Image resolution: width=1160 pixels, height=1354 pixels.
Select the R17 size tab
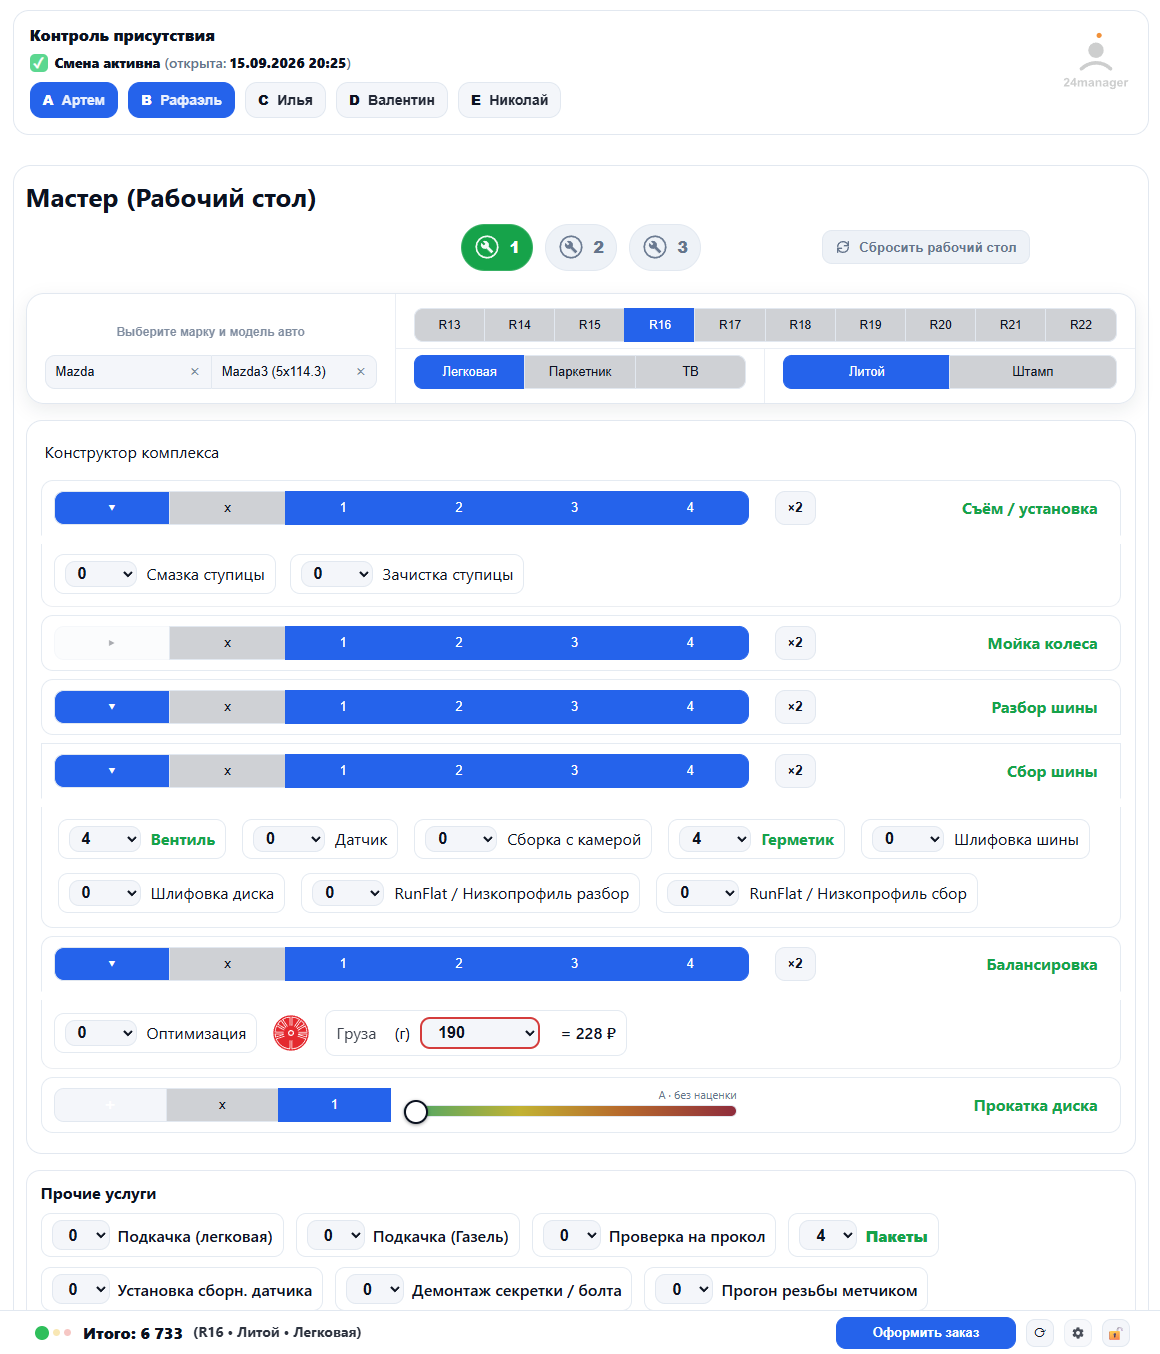tap(730, 325)
